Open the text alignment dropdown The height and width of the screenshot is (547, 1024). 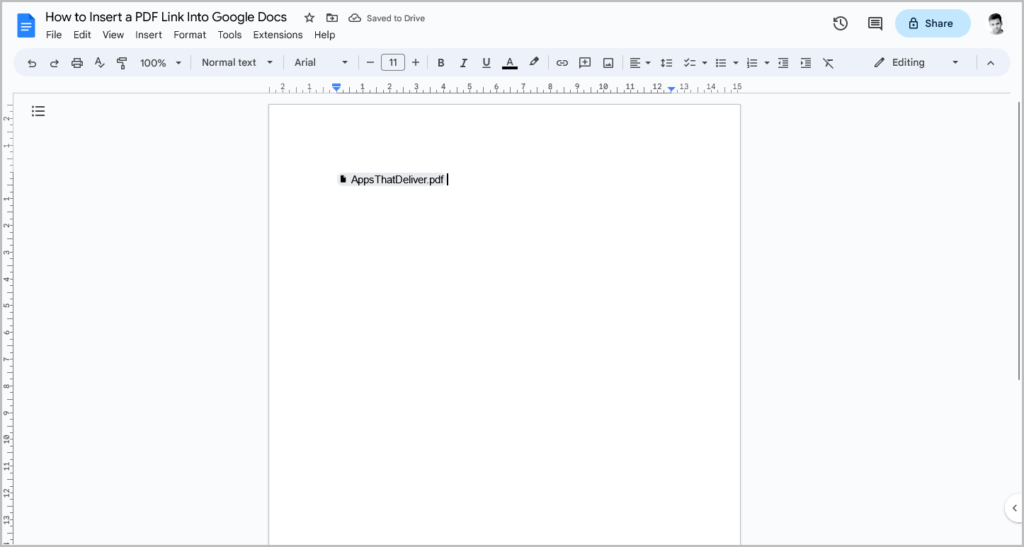[x=640, y=63]
